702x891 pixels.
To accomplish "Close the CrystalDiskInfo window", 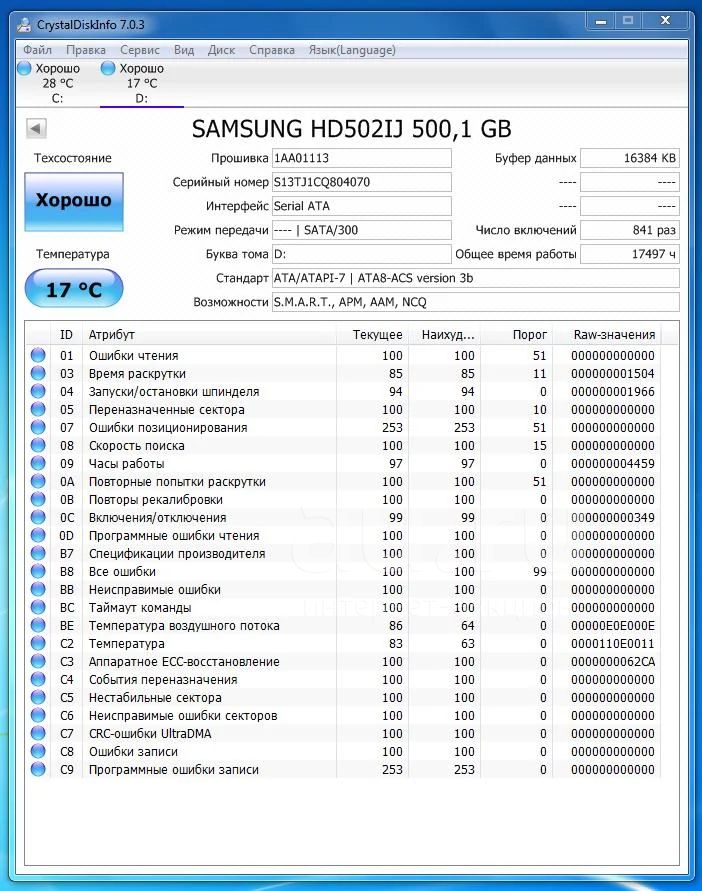I will pyautogui.click(x=665, y=21).
